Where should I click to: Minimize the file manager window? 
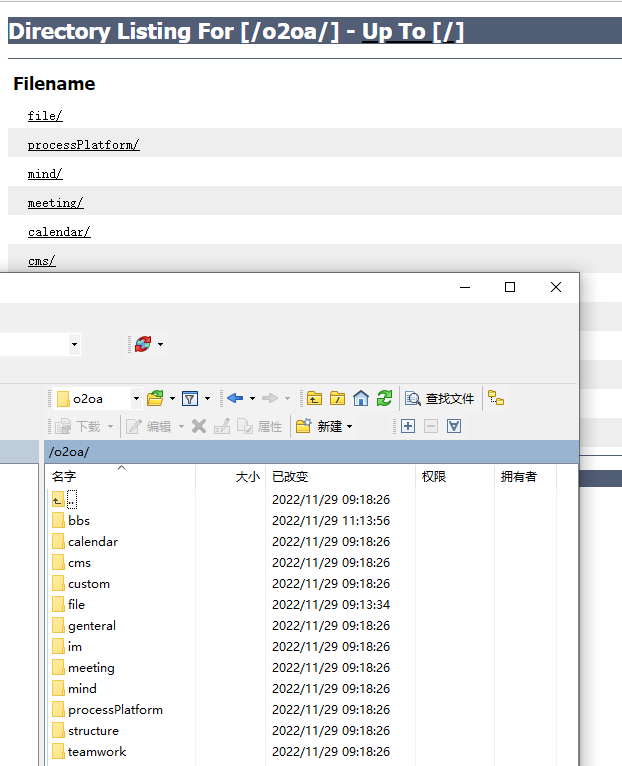click(465, 287)
